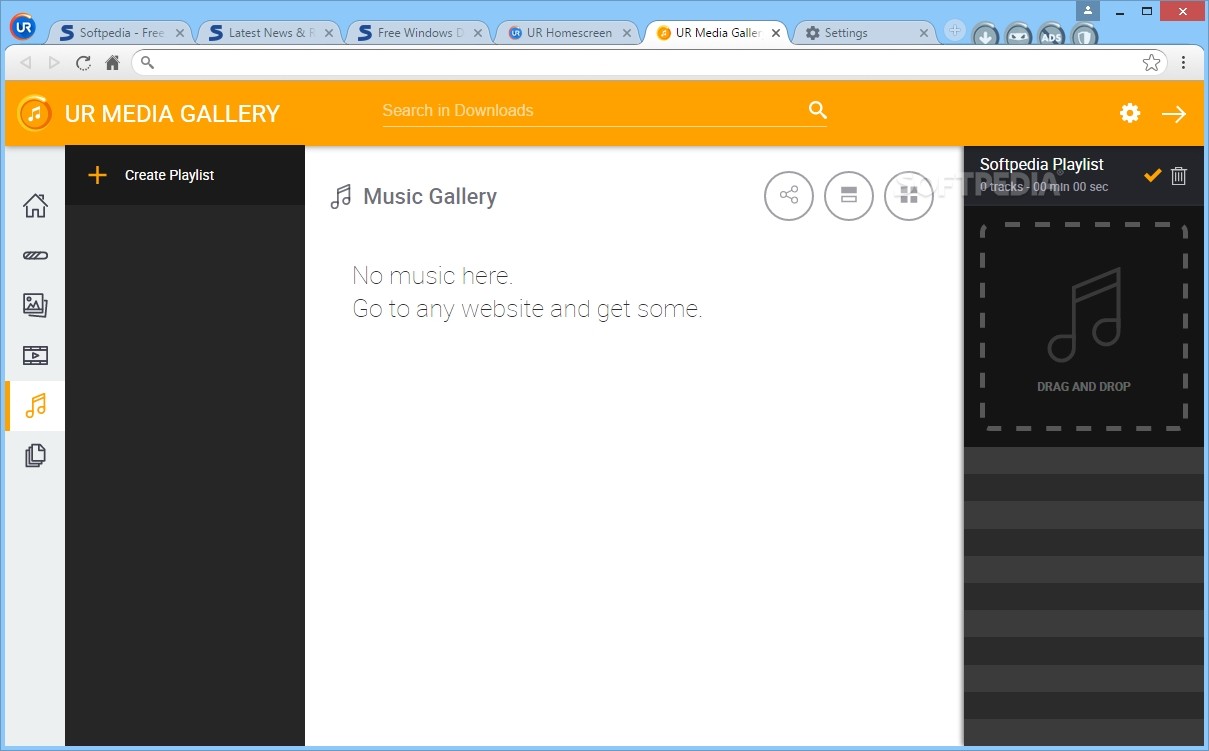The width and height of the screenshot is (1209, 751).
Task: Switch to grid view layout
Action: 909,195
